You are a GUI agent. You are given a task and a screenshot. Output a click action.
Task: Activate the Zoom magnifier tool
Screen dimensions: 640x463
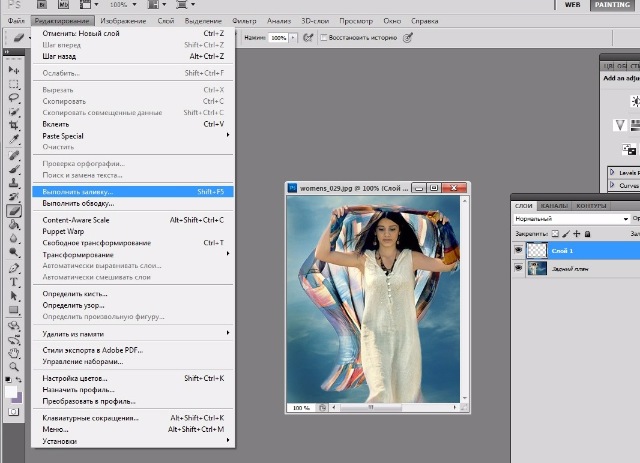click(x=14, y=367)
